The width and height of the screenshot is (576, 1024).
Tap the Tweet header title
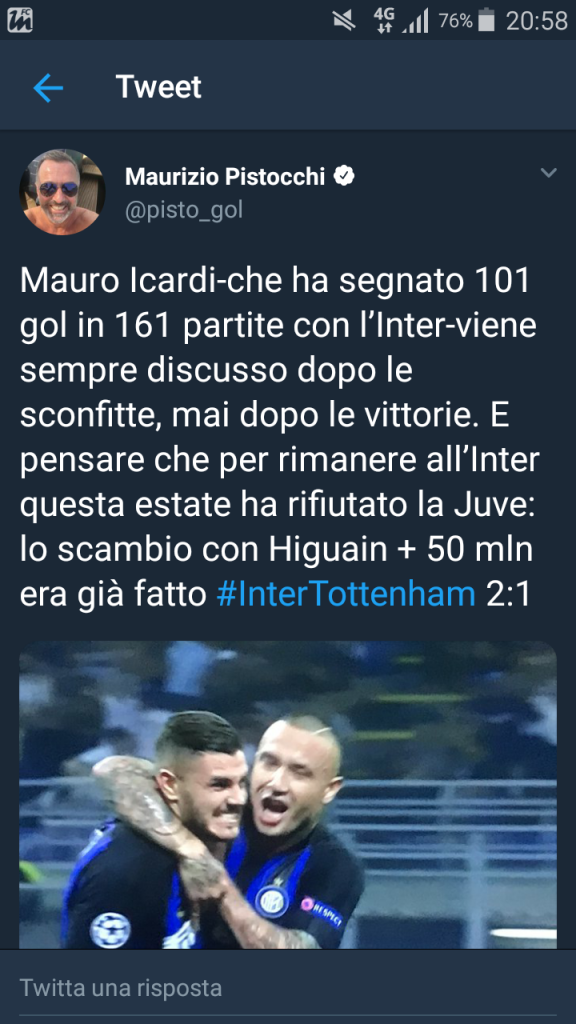pos(159,87)
